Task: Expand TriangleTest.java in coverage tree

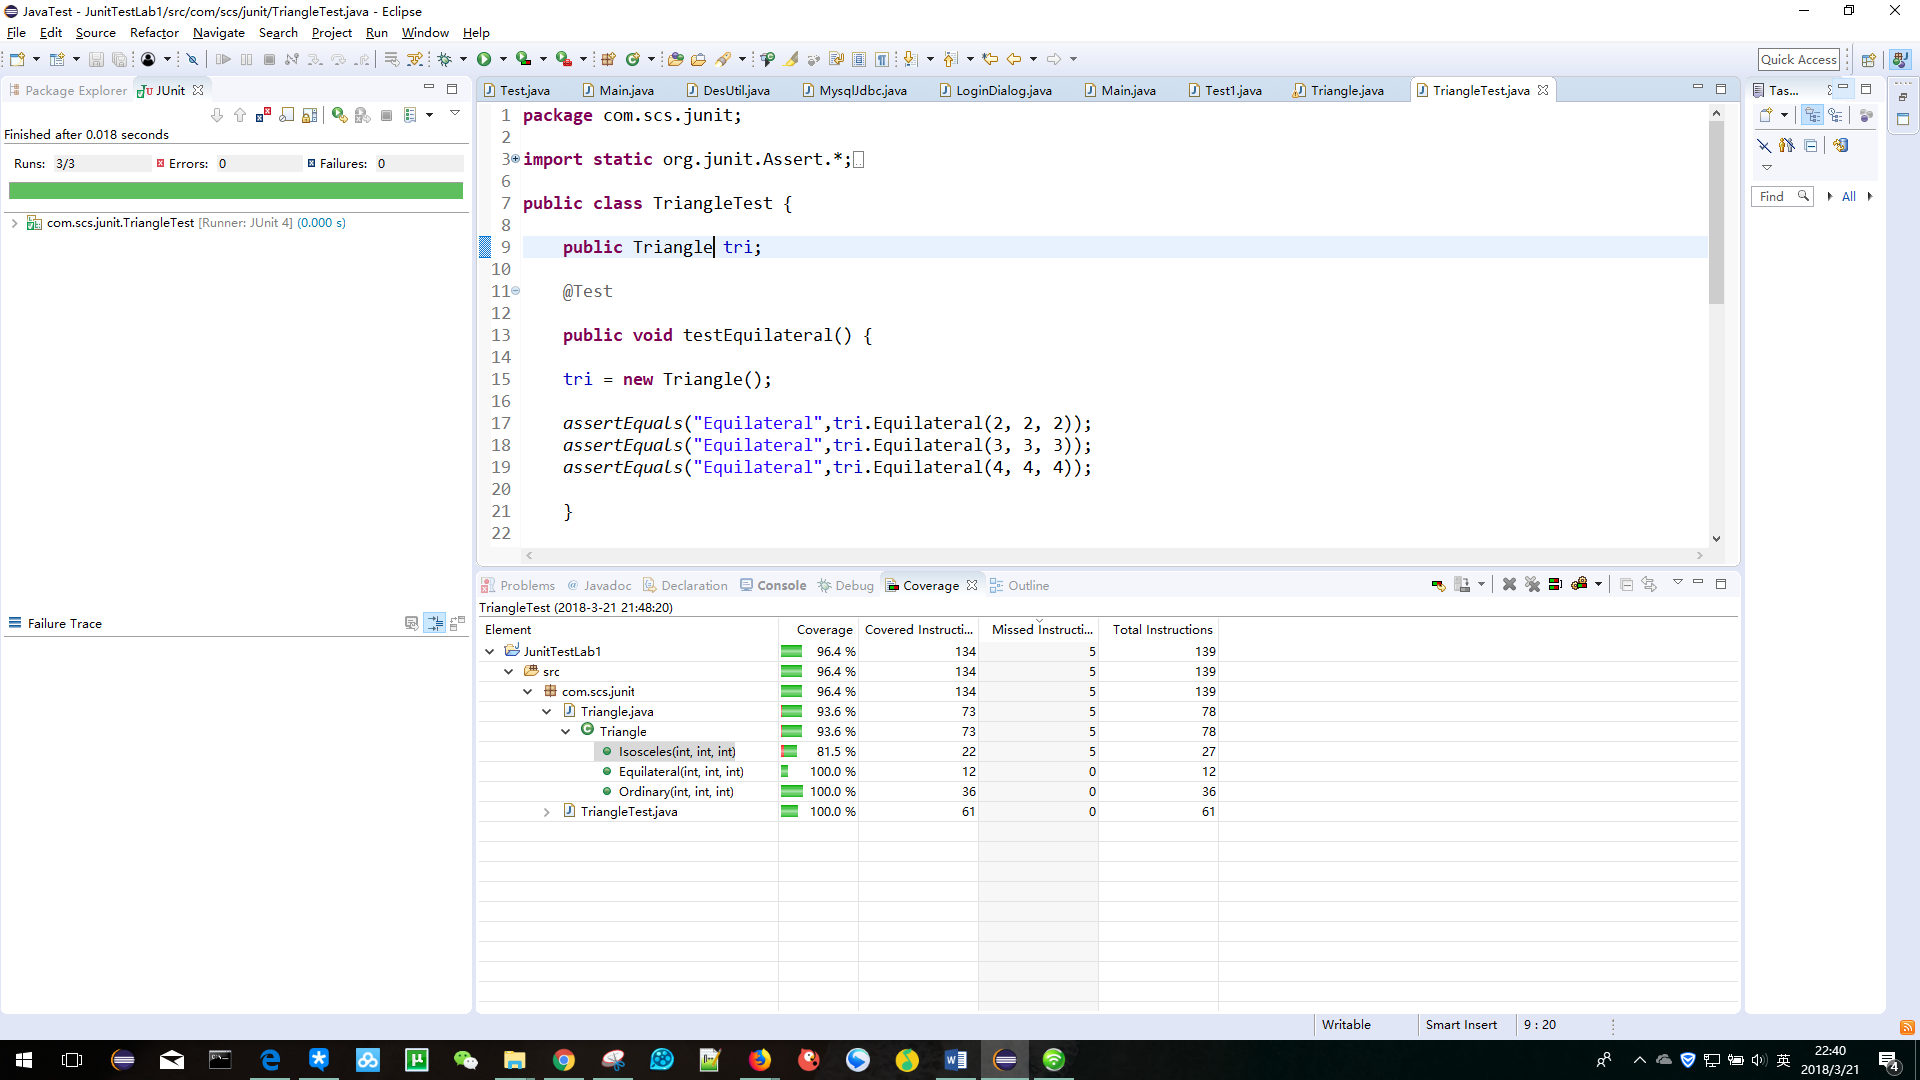Action: tap(547, 812)
